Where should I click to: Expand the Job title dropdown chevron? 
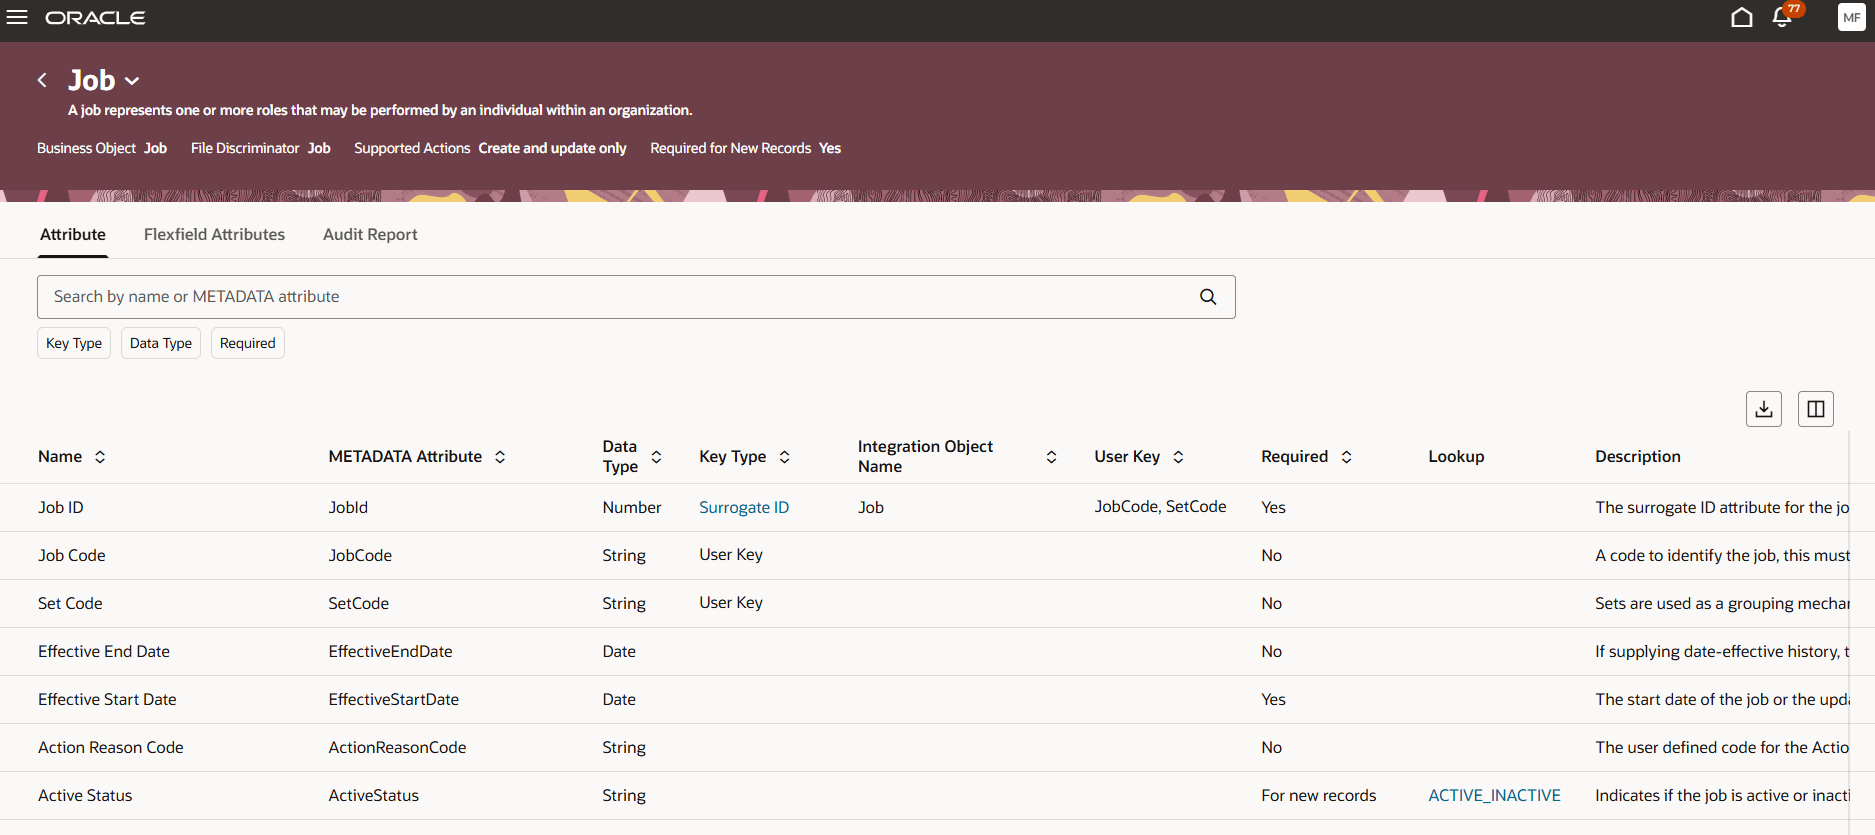tap(132, 81)
